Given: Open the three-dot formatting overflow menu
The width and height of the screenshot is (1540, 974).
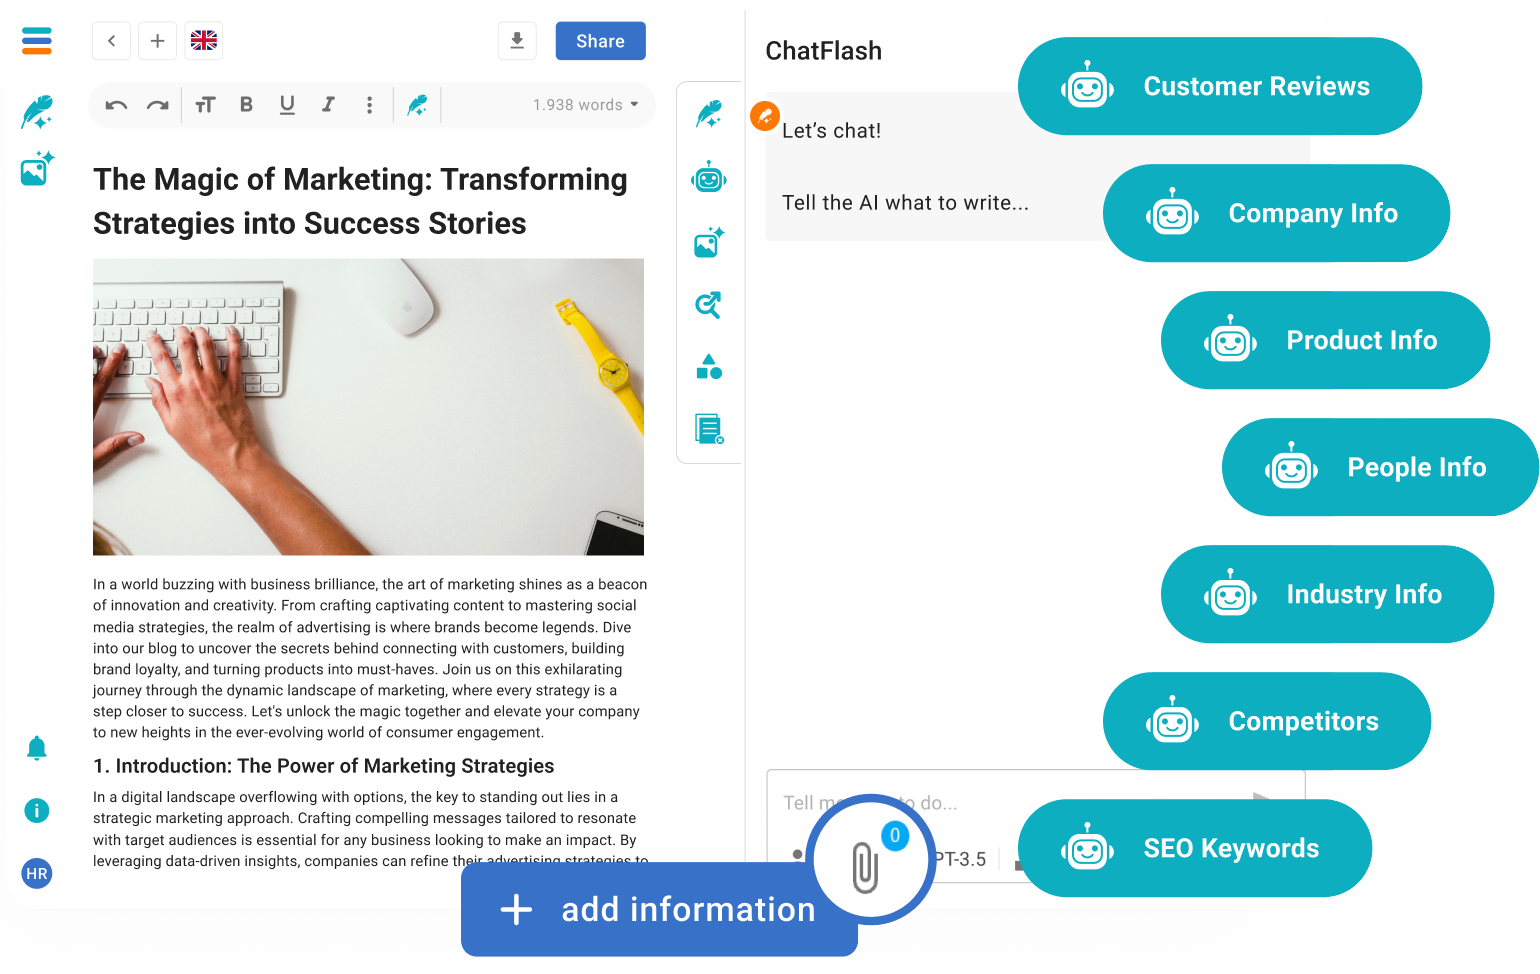Looking at the screenshot, I should tap(369, 104).
